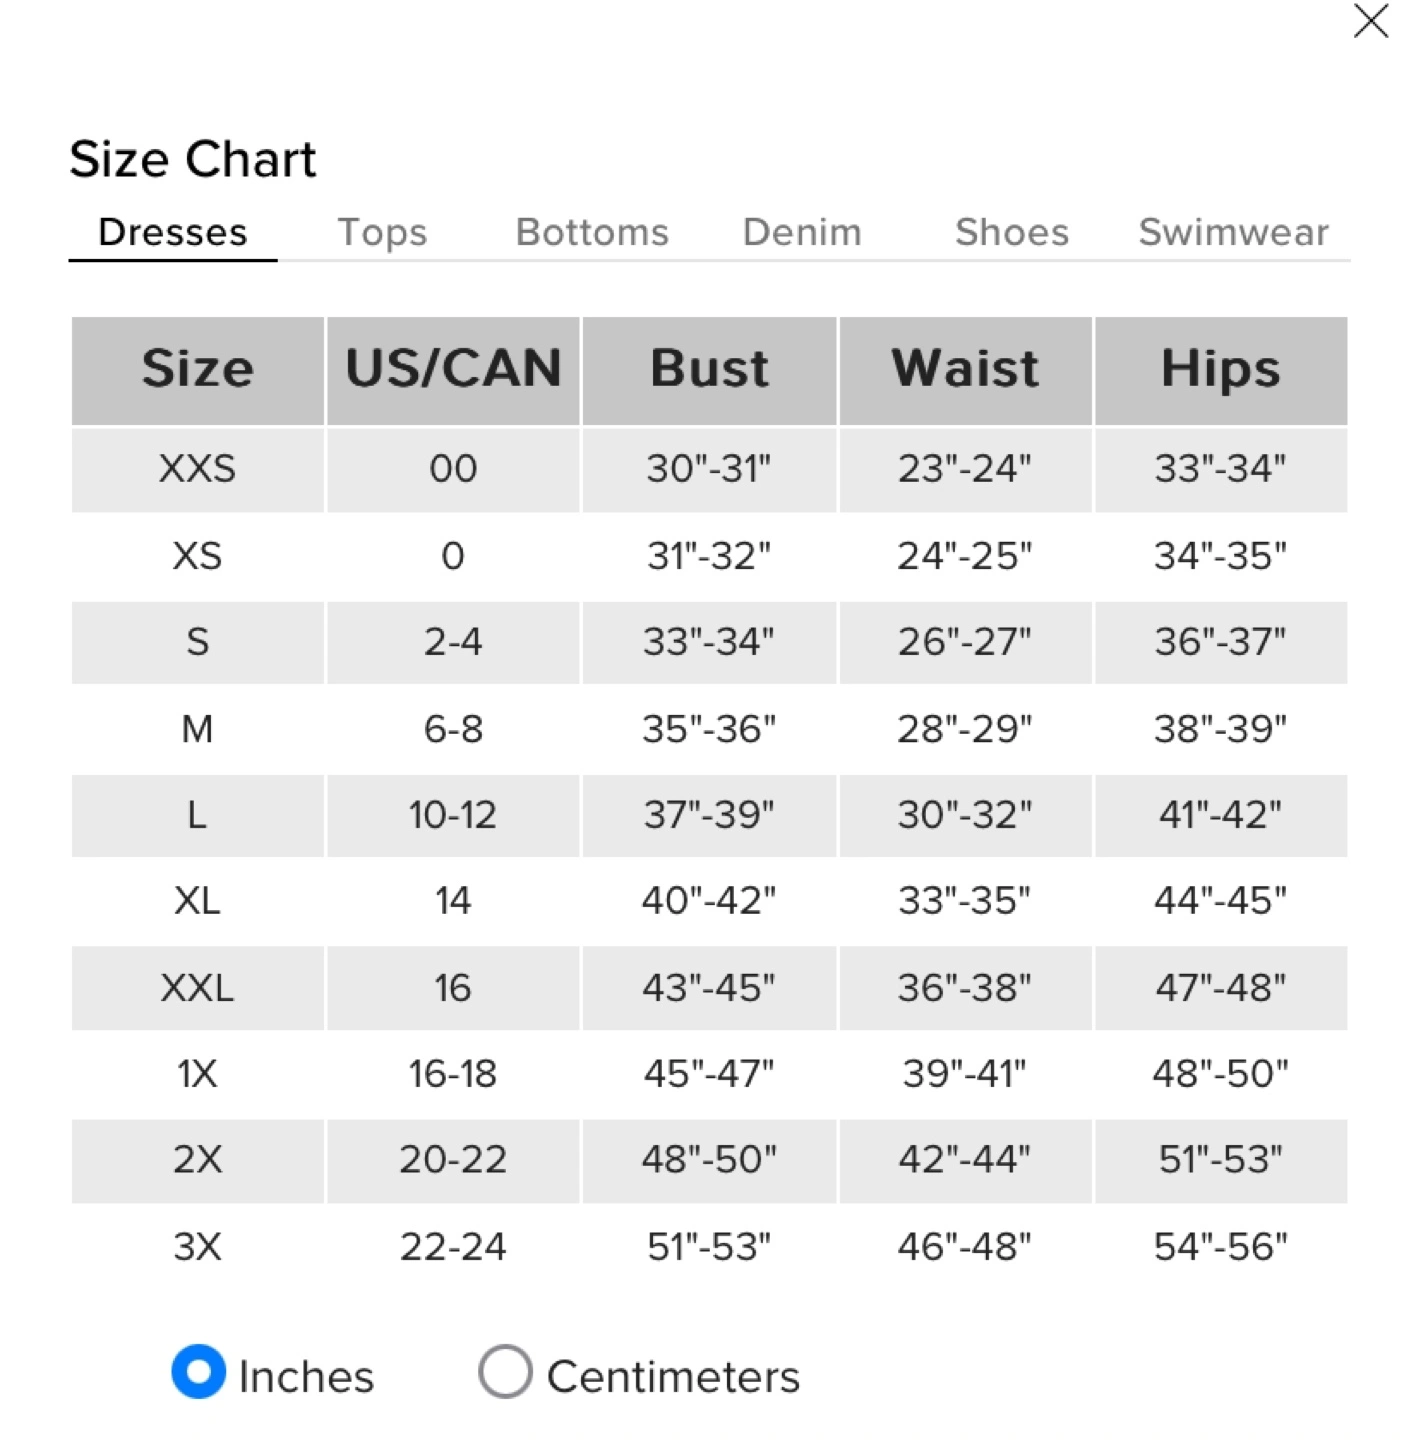Image resolution: width=1420 pixels, height=1440 pixels.
Task: Show the Swimwear size chart tab
Action: pyautogui.click(x=1234, y=232)
